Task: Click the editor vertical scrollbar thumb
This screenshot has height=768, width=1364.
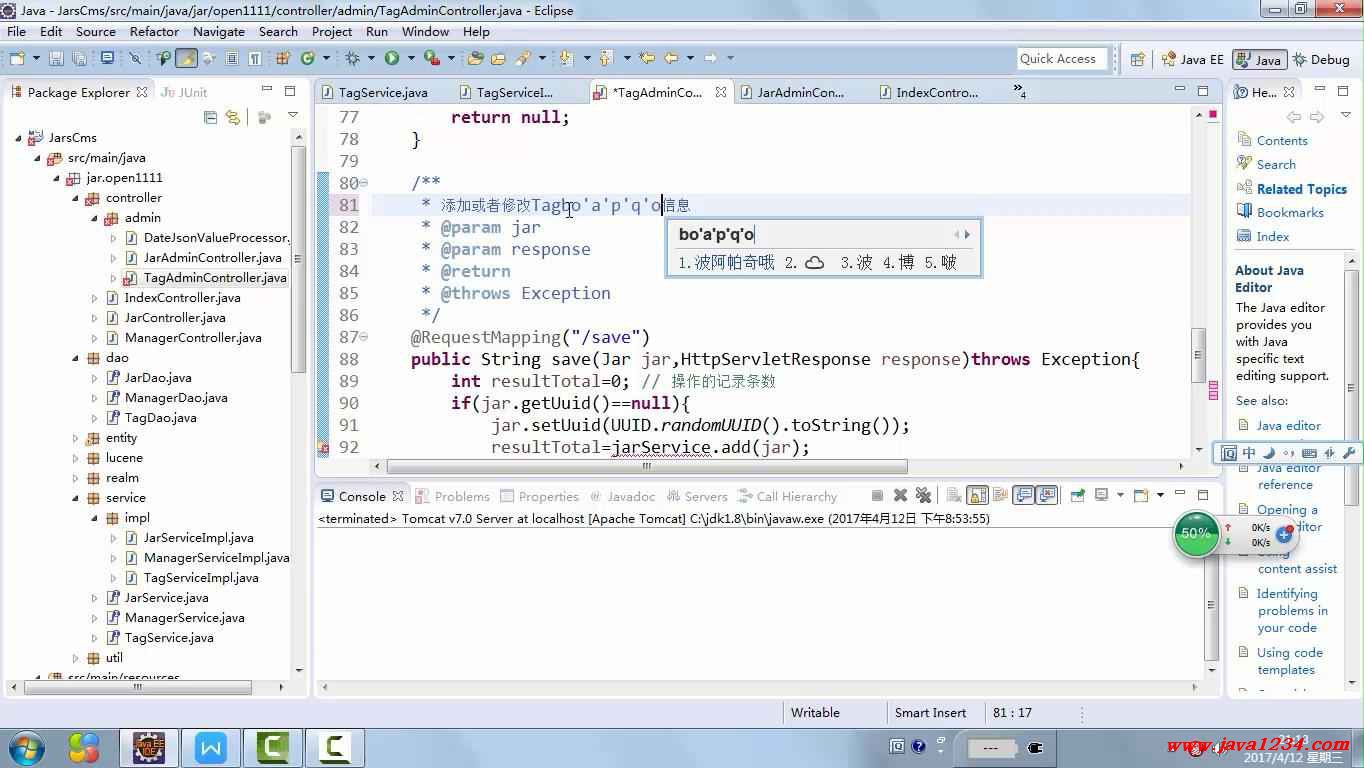Action: [1198, 356]
